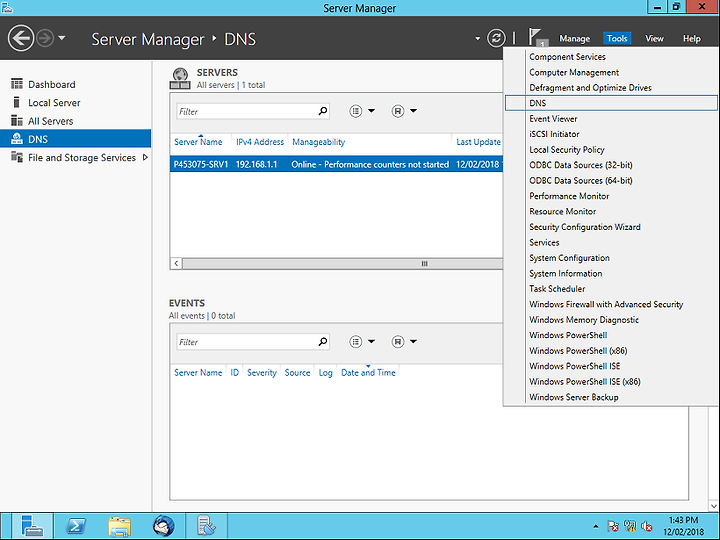Open Thunderbird from the taskbar
This screenshot has height=540, width=720.
[163, 526]
